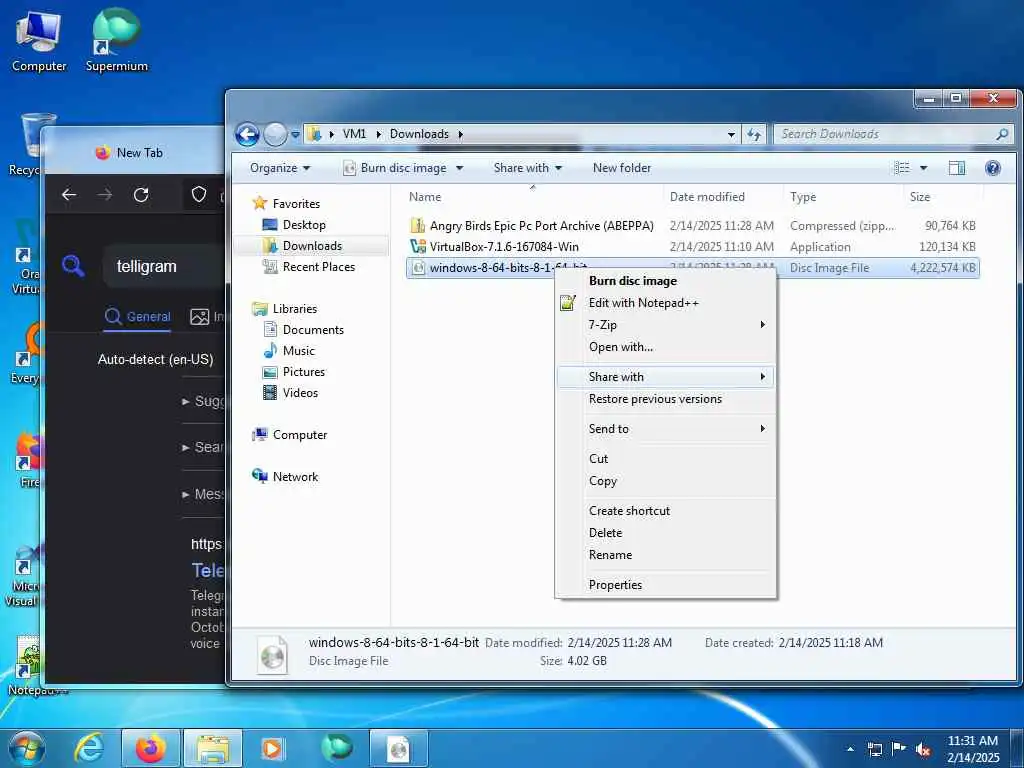Open the Share with toolbar menu
This screenshot has width=1024, height=768.
pyautogui.click(x=528, y=168)
